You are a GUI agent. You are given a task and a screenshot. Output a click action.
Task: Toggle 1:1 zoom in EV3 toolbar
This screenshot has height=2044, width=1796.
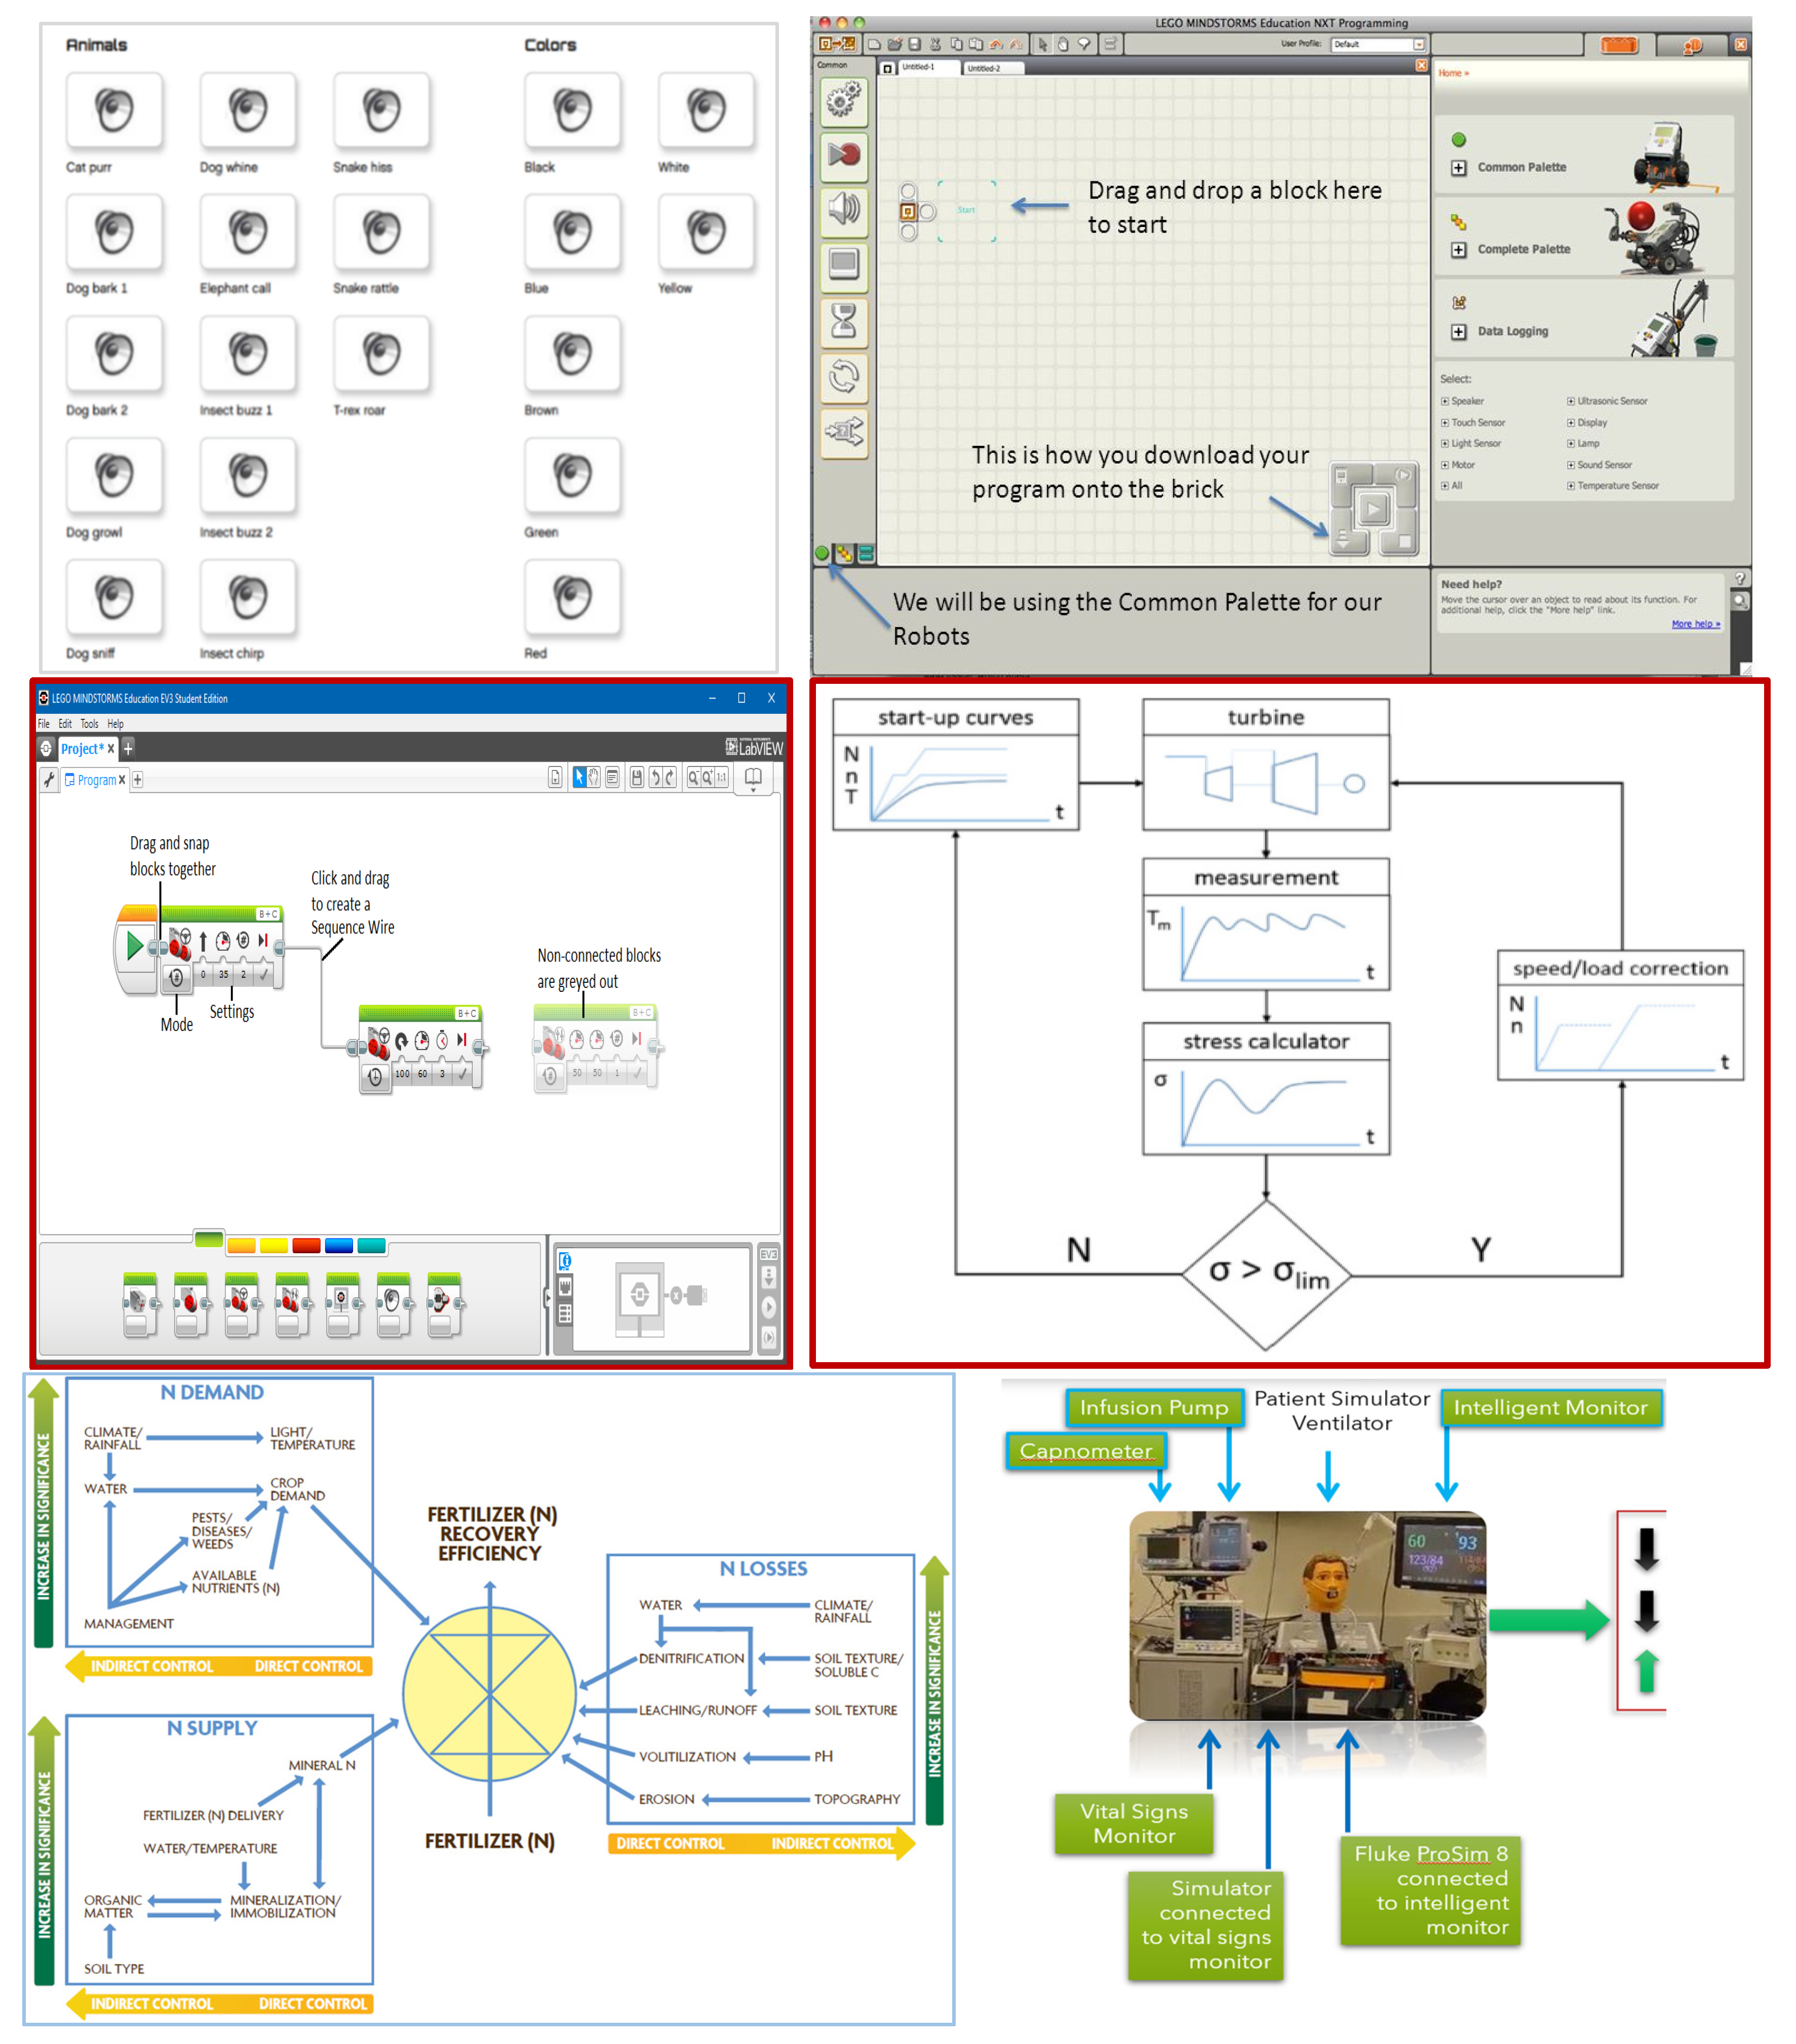721,777
